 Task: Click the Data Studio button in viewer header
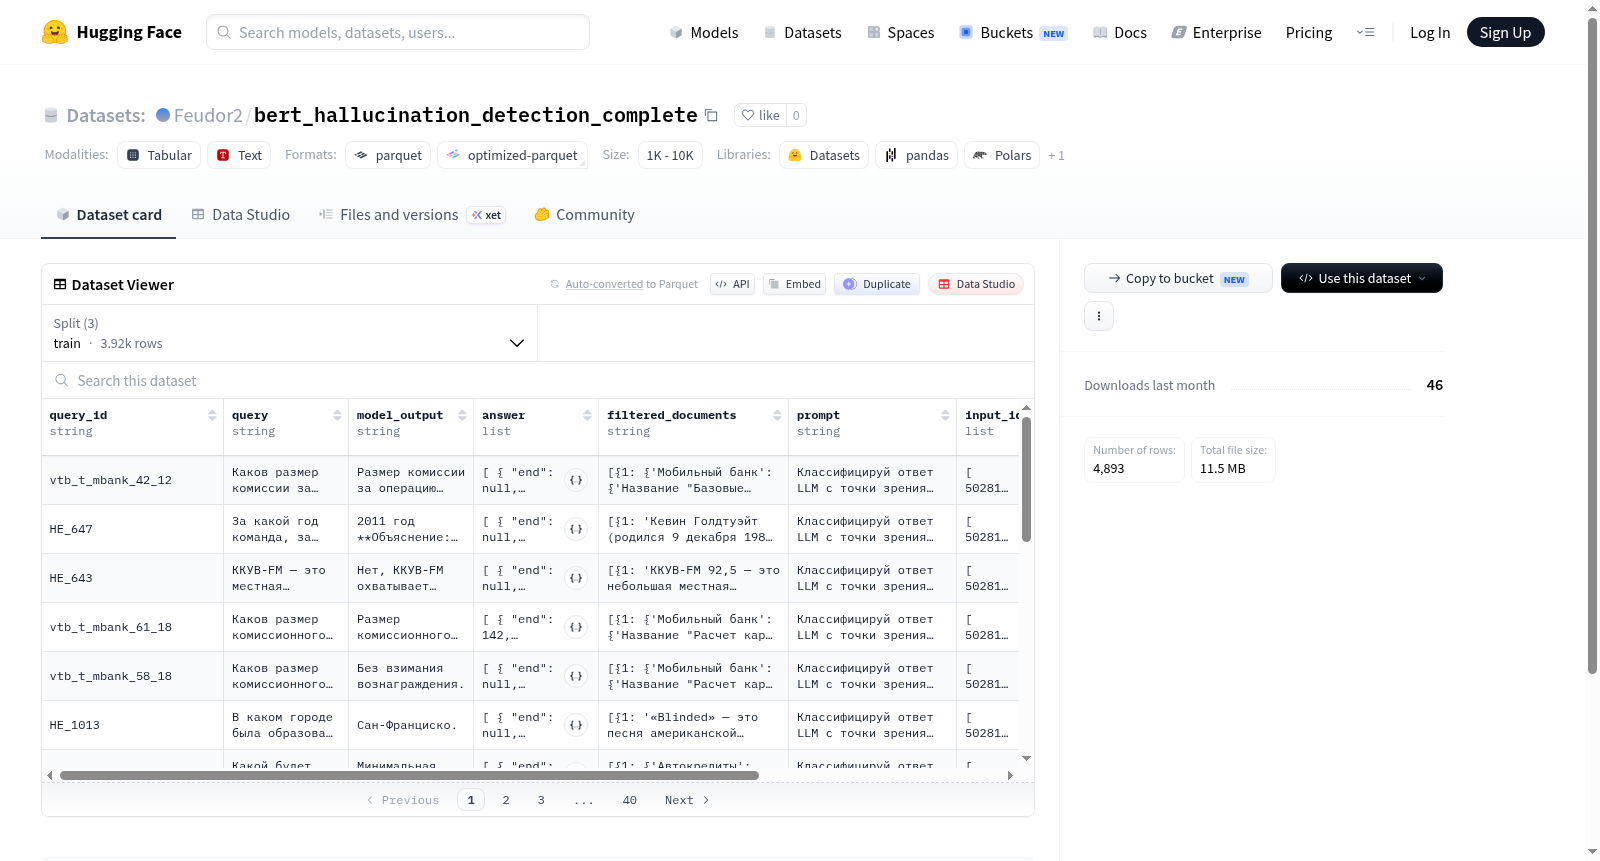pyautogui.click(x=976, y=284)
